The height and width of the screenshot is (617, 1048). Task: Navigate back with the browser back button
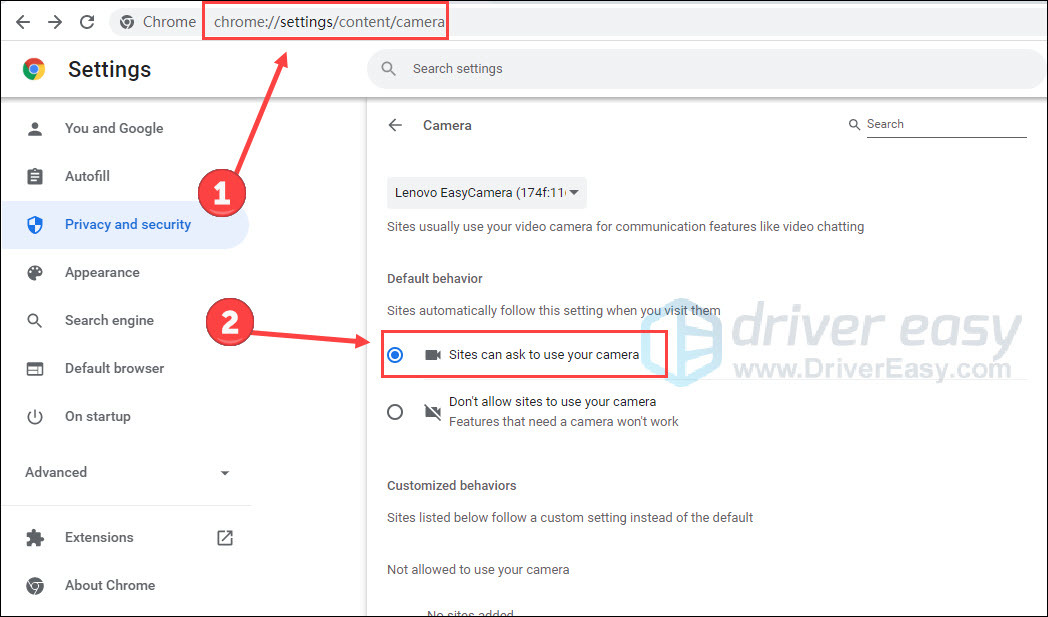click(x=22, y=21)
